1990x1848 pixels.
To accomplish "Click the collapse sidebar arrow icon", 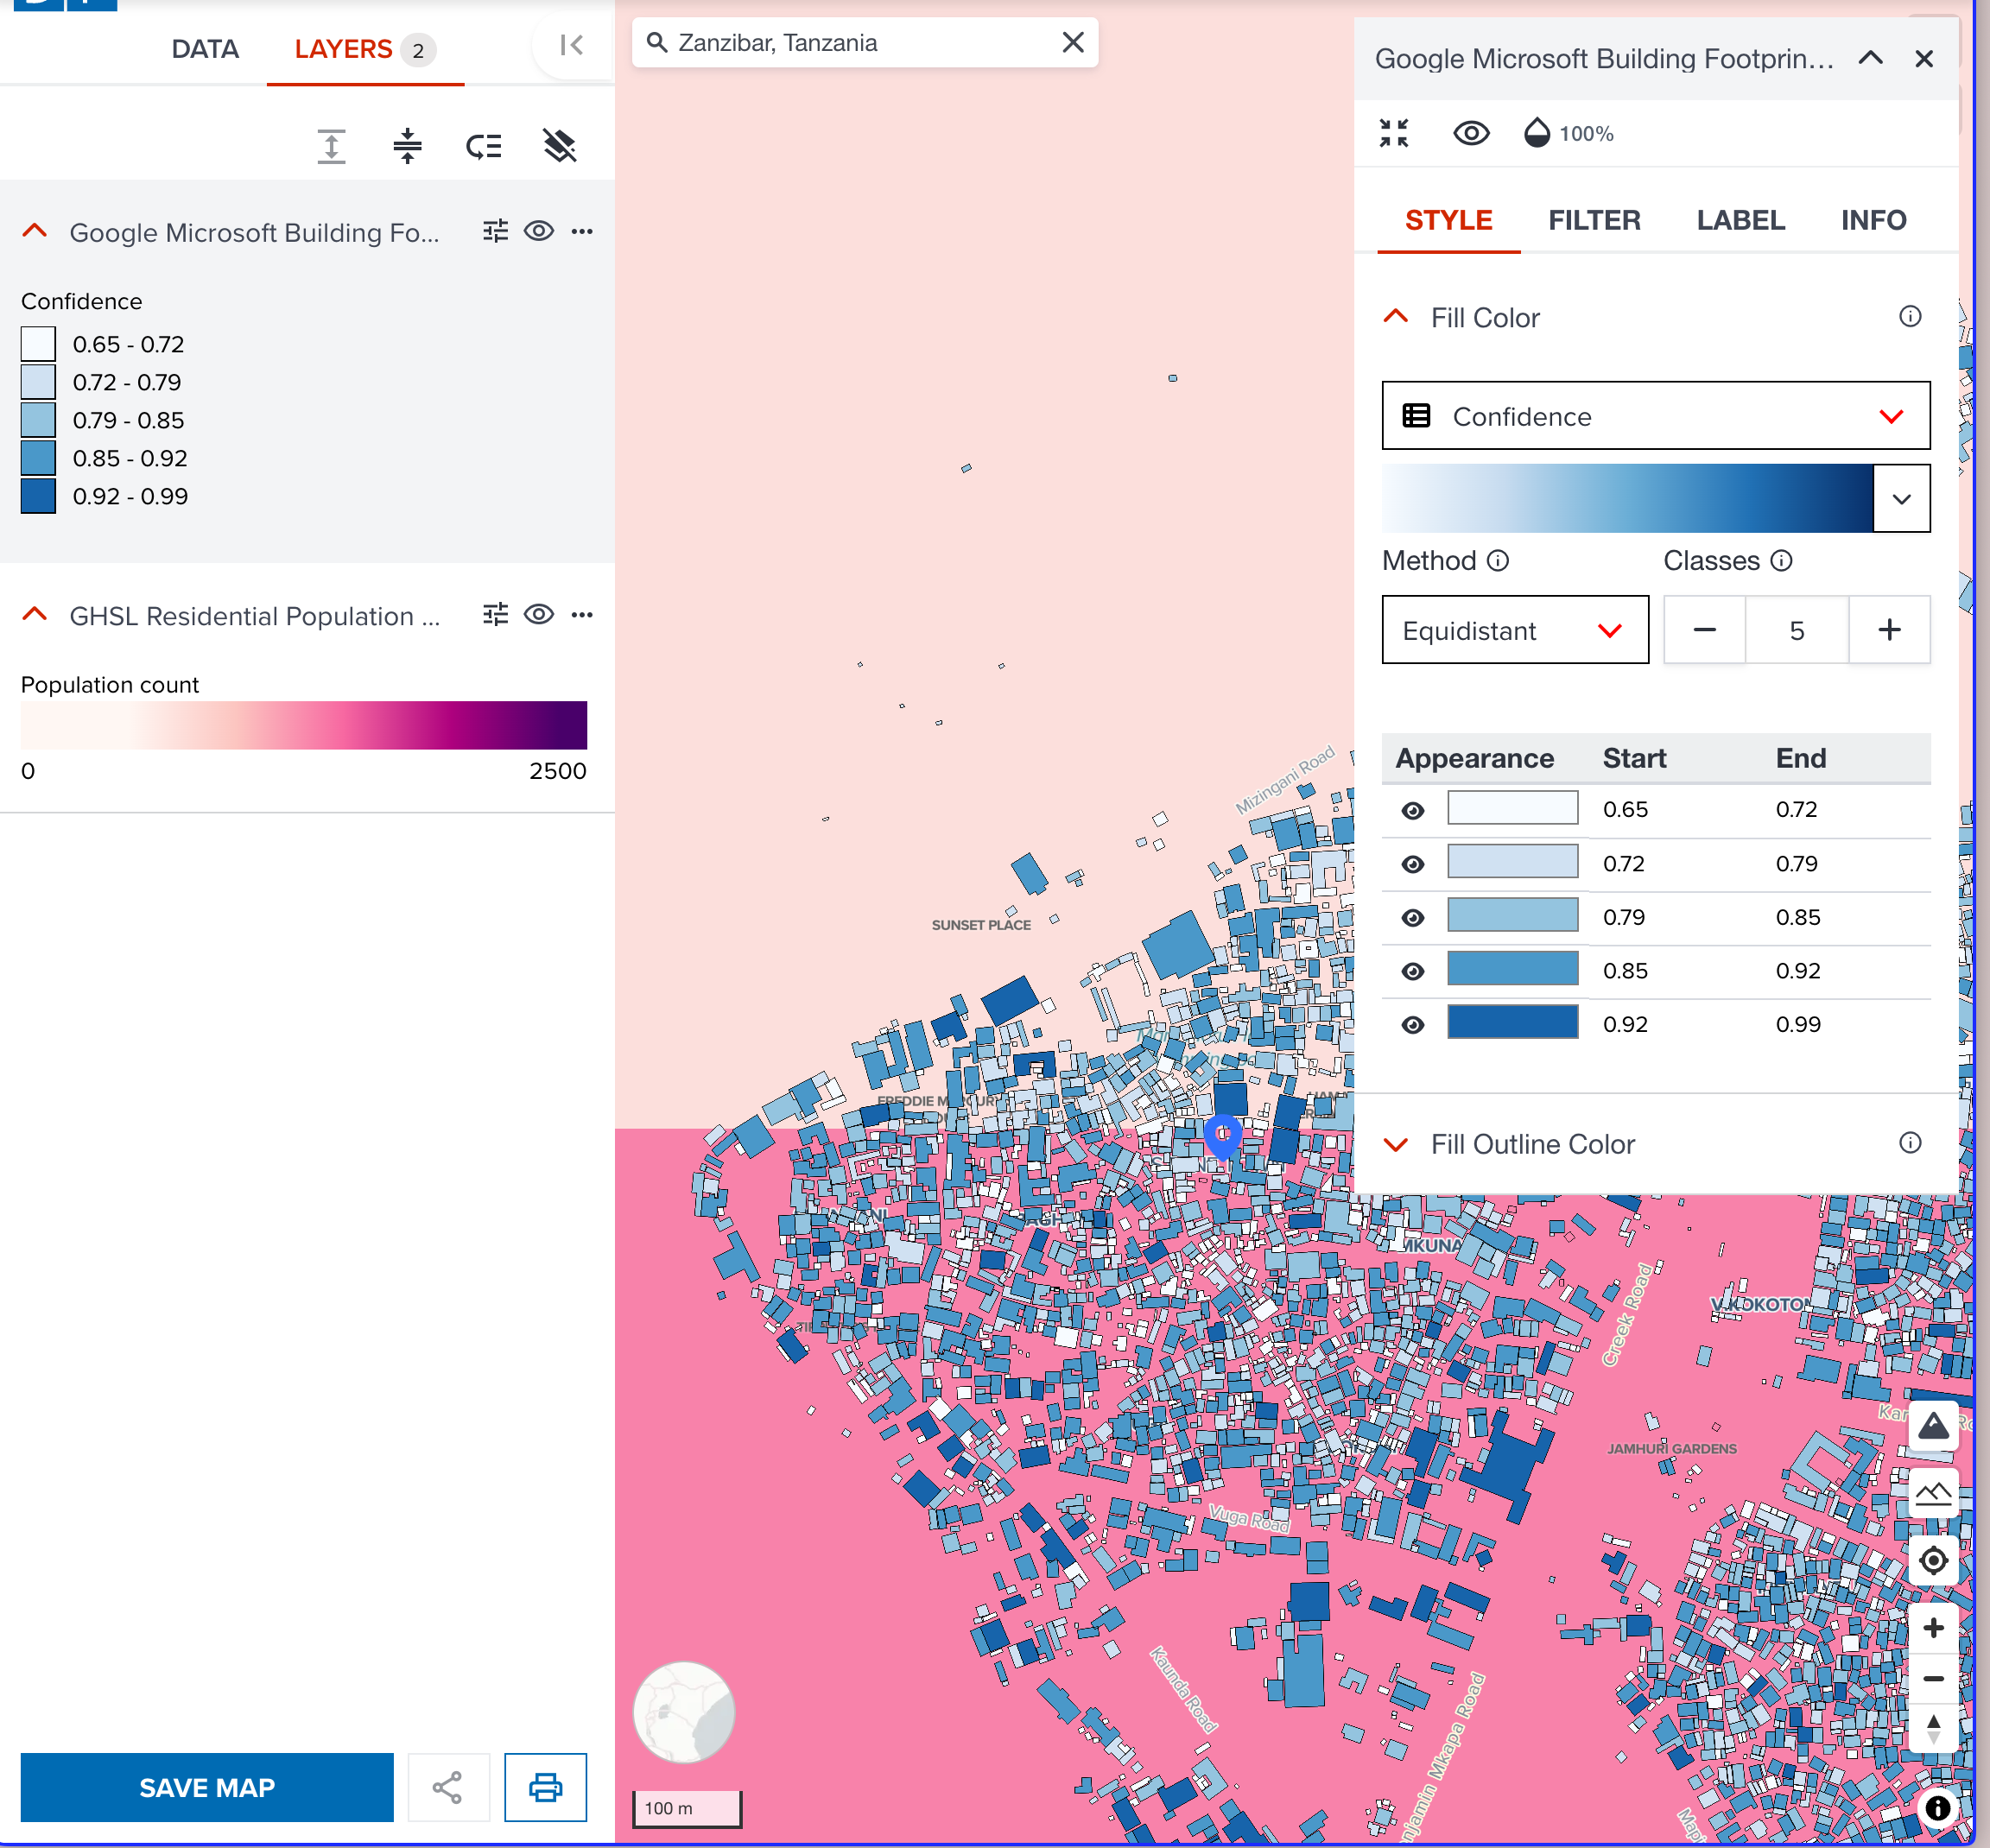I will tap(570, 45).
